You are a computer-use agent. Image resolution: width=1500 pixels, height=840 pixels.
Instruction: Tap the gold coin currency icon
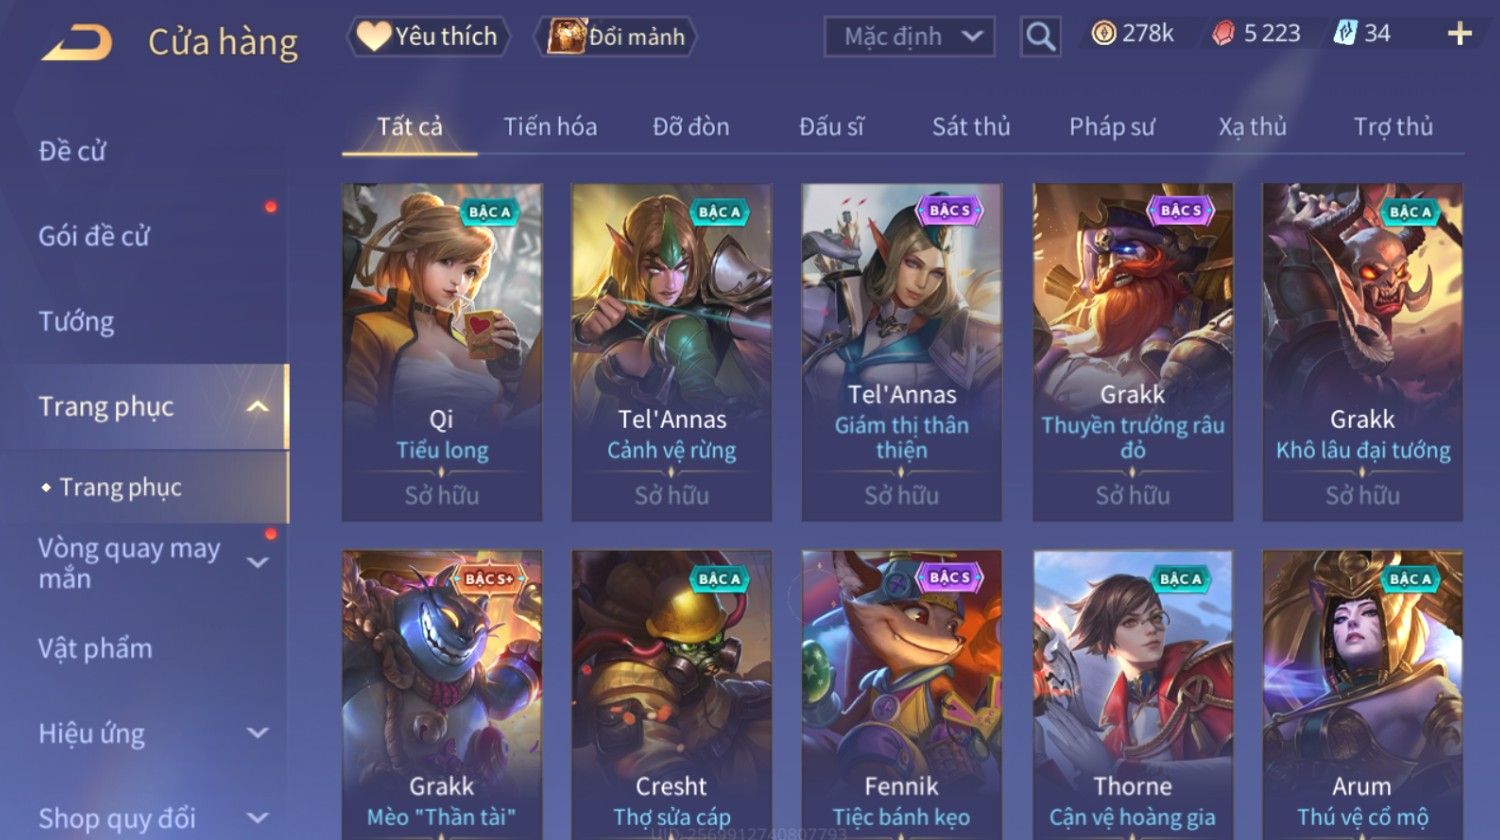pyautogui.click(x=1103, y=34)
